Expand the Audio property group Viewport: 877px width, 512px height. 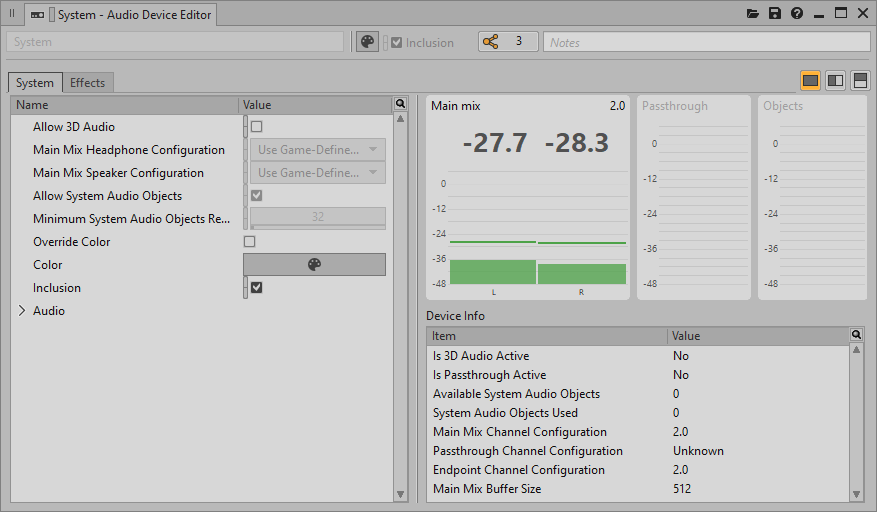[22, 311]
